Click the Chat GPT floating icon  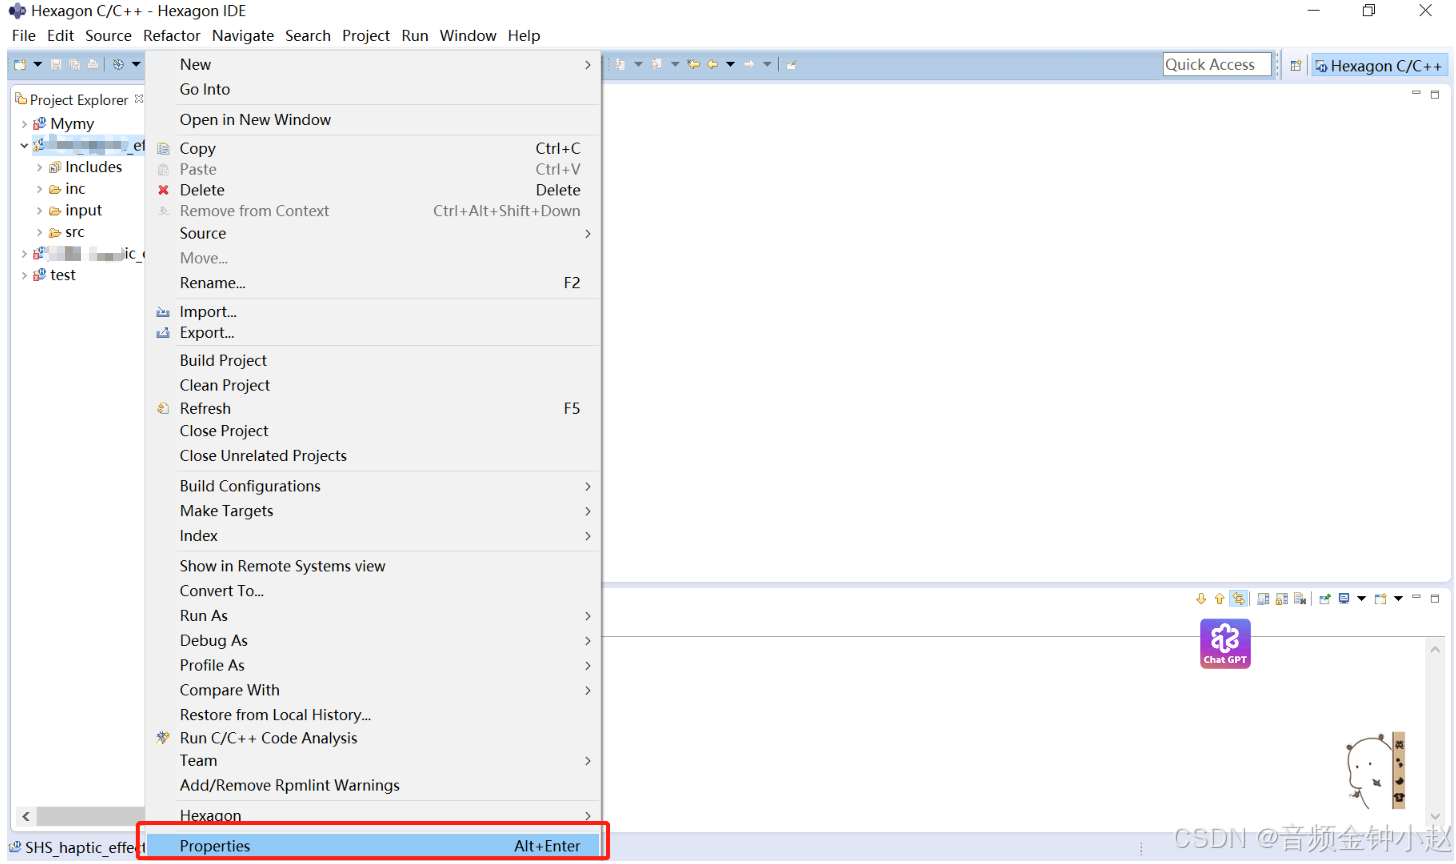tap(1225, 643)
